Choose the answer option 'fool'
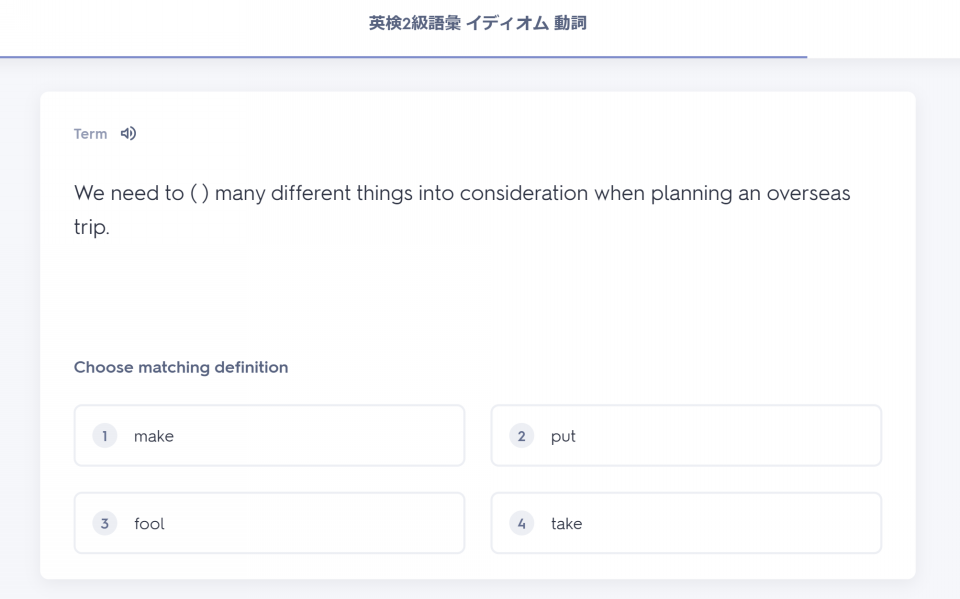Screen dimensions: 960x599 (x=269, y=523)
